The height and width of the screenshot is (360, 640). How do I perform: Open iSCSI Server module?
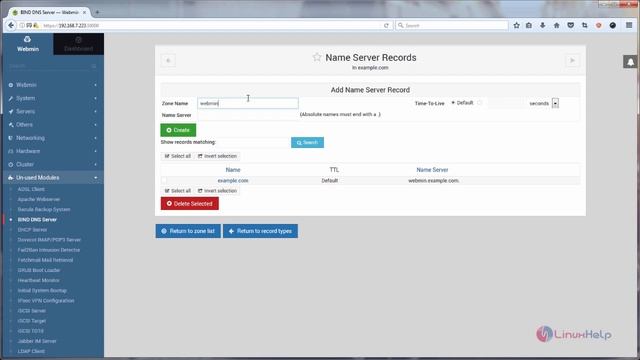32,311
